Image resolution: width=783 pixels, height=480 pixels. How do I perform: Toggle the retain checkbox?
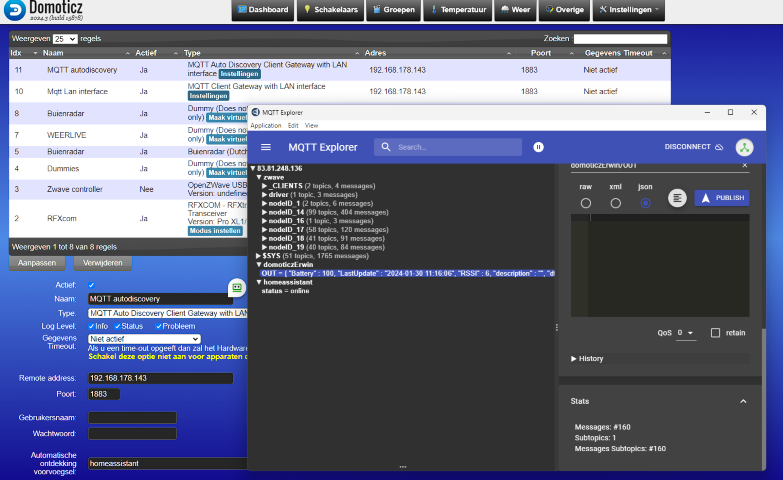(716, 333)
